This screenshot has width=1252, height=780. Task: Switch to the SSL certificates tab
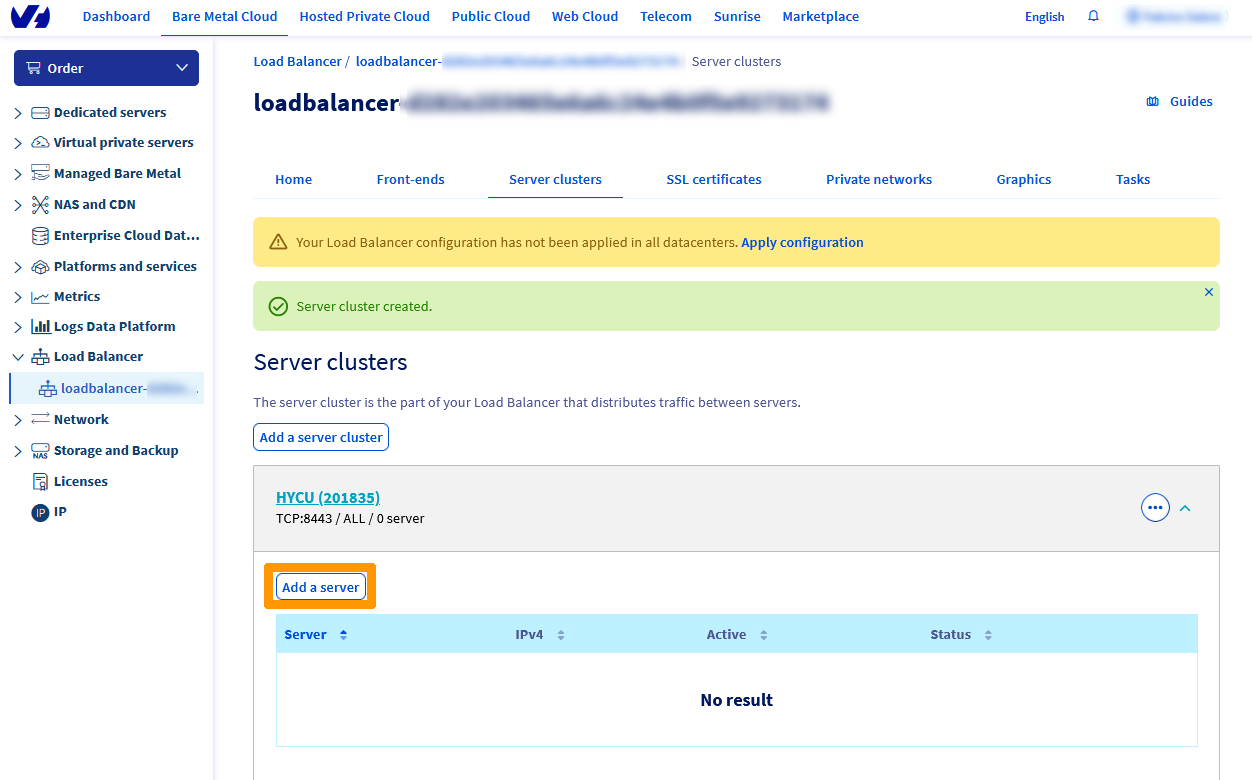click(x=713, y=179)
